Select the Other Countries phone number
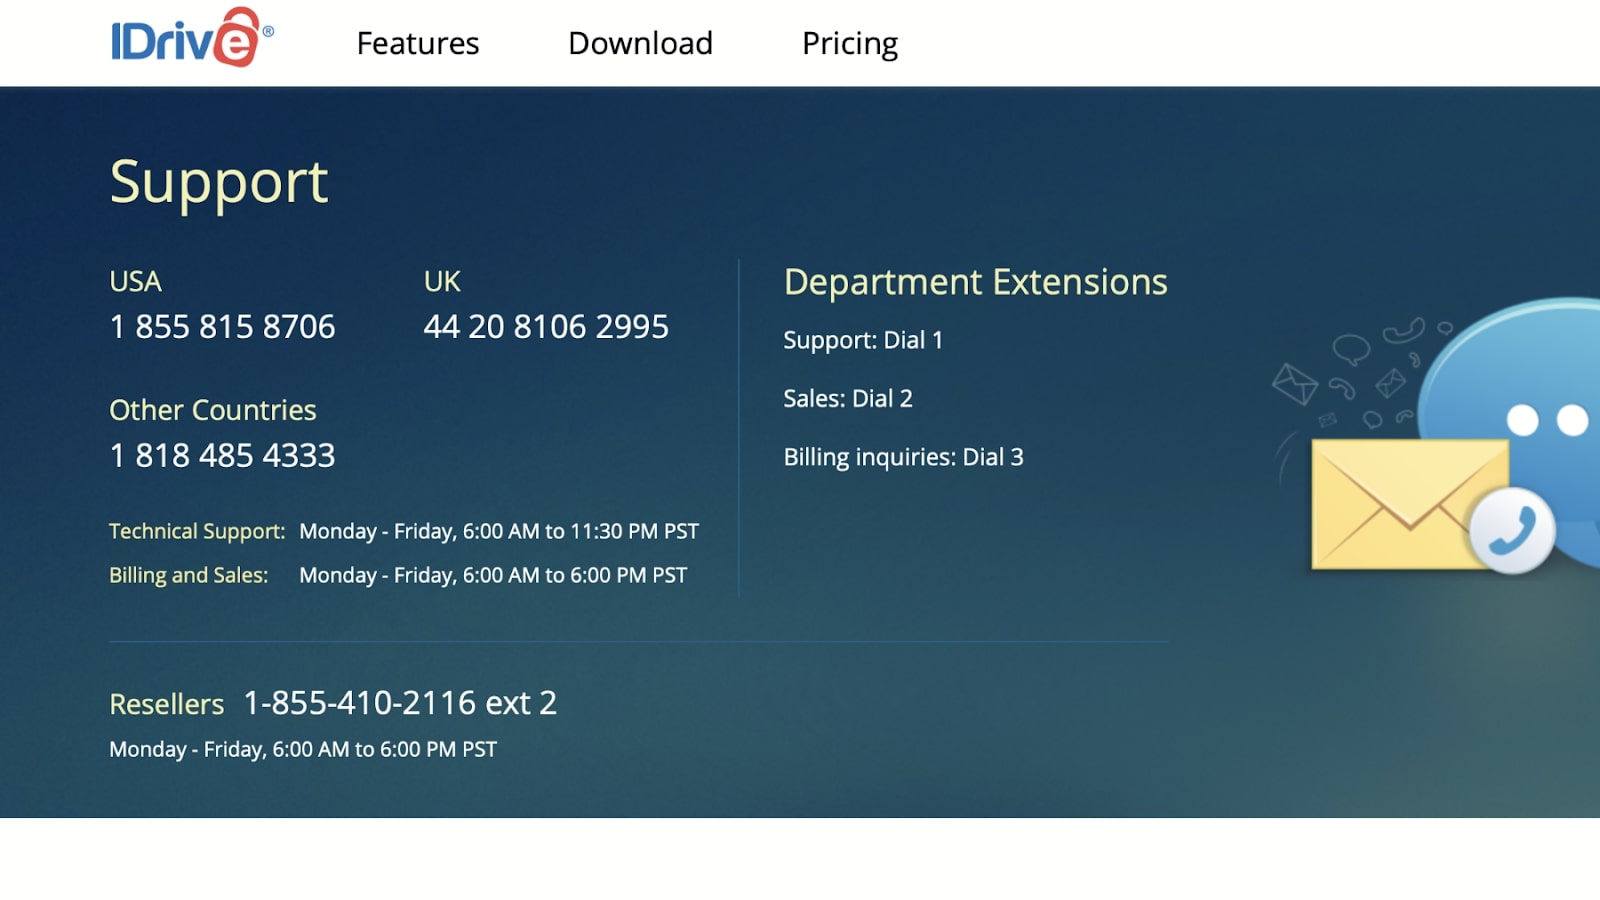The width and height of the screenshot is (1600, 900). 222,455
